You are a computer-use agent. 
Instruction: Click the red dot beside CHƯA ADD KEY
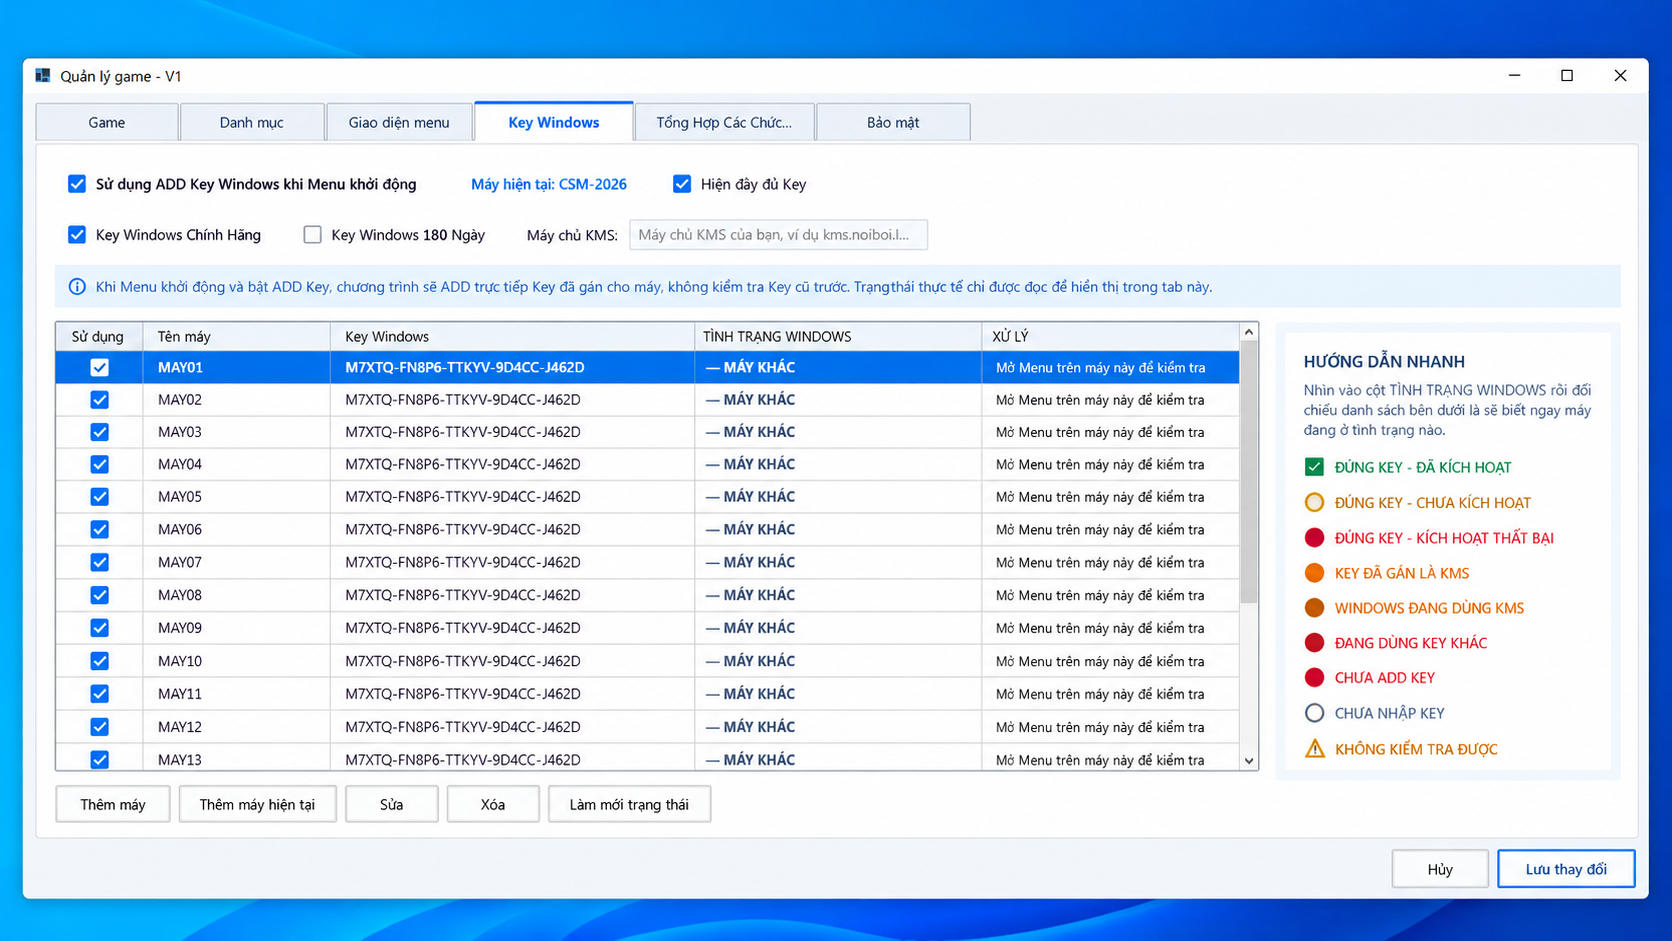click(x=1314, y=678)
